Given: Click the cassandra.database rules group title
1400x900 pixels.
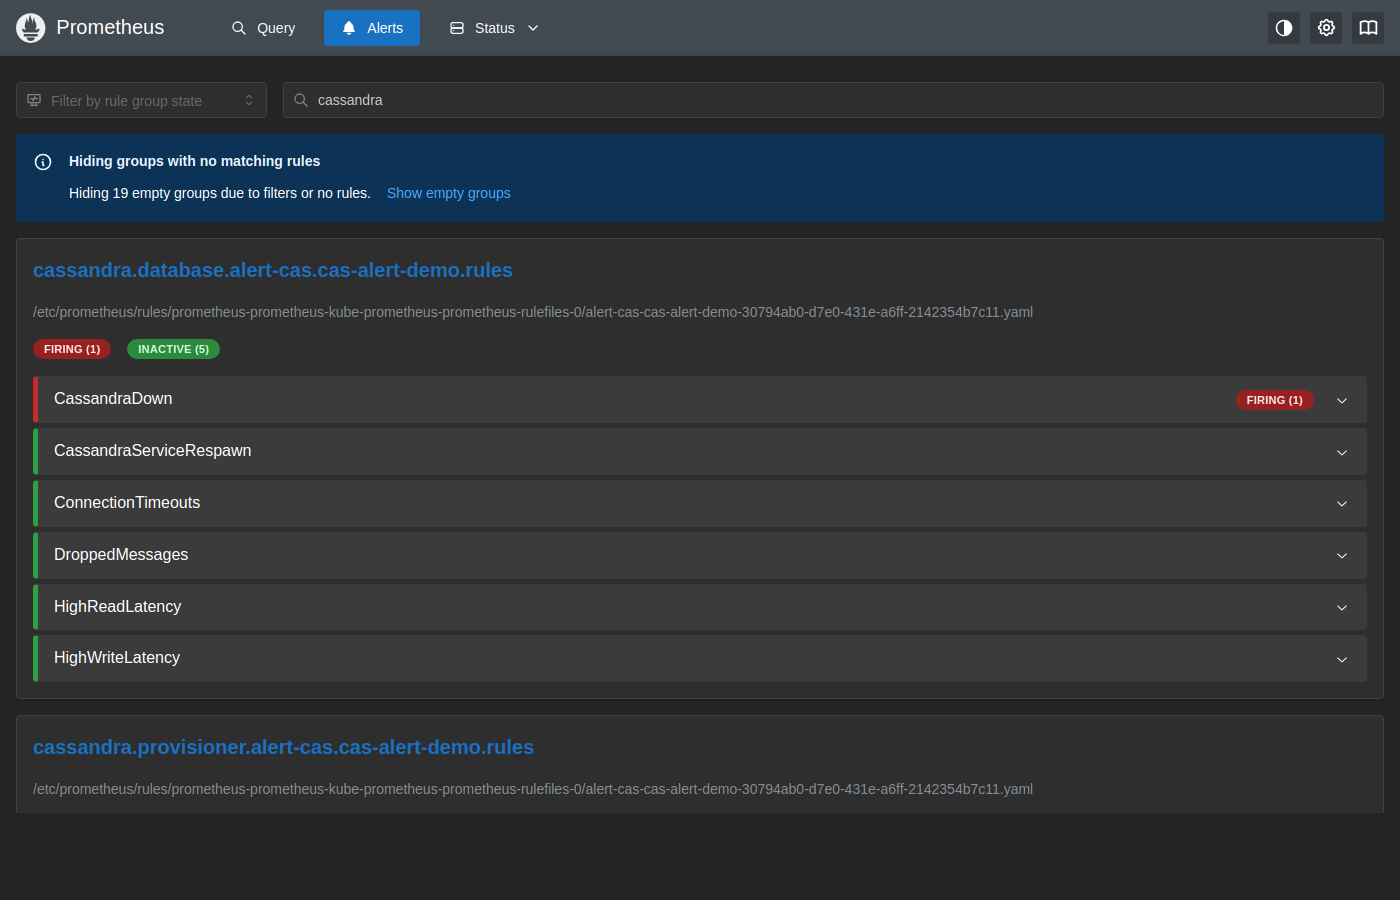Looking at the screenshot, I should (273, 270).
